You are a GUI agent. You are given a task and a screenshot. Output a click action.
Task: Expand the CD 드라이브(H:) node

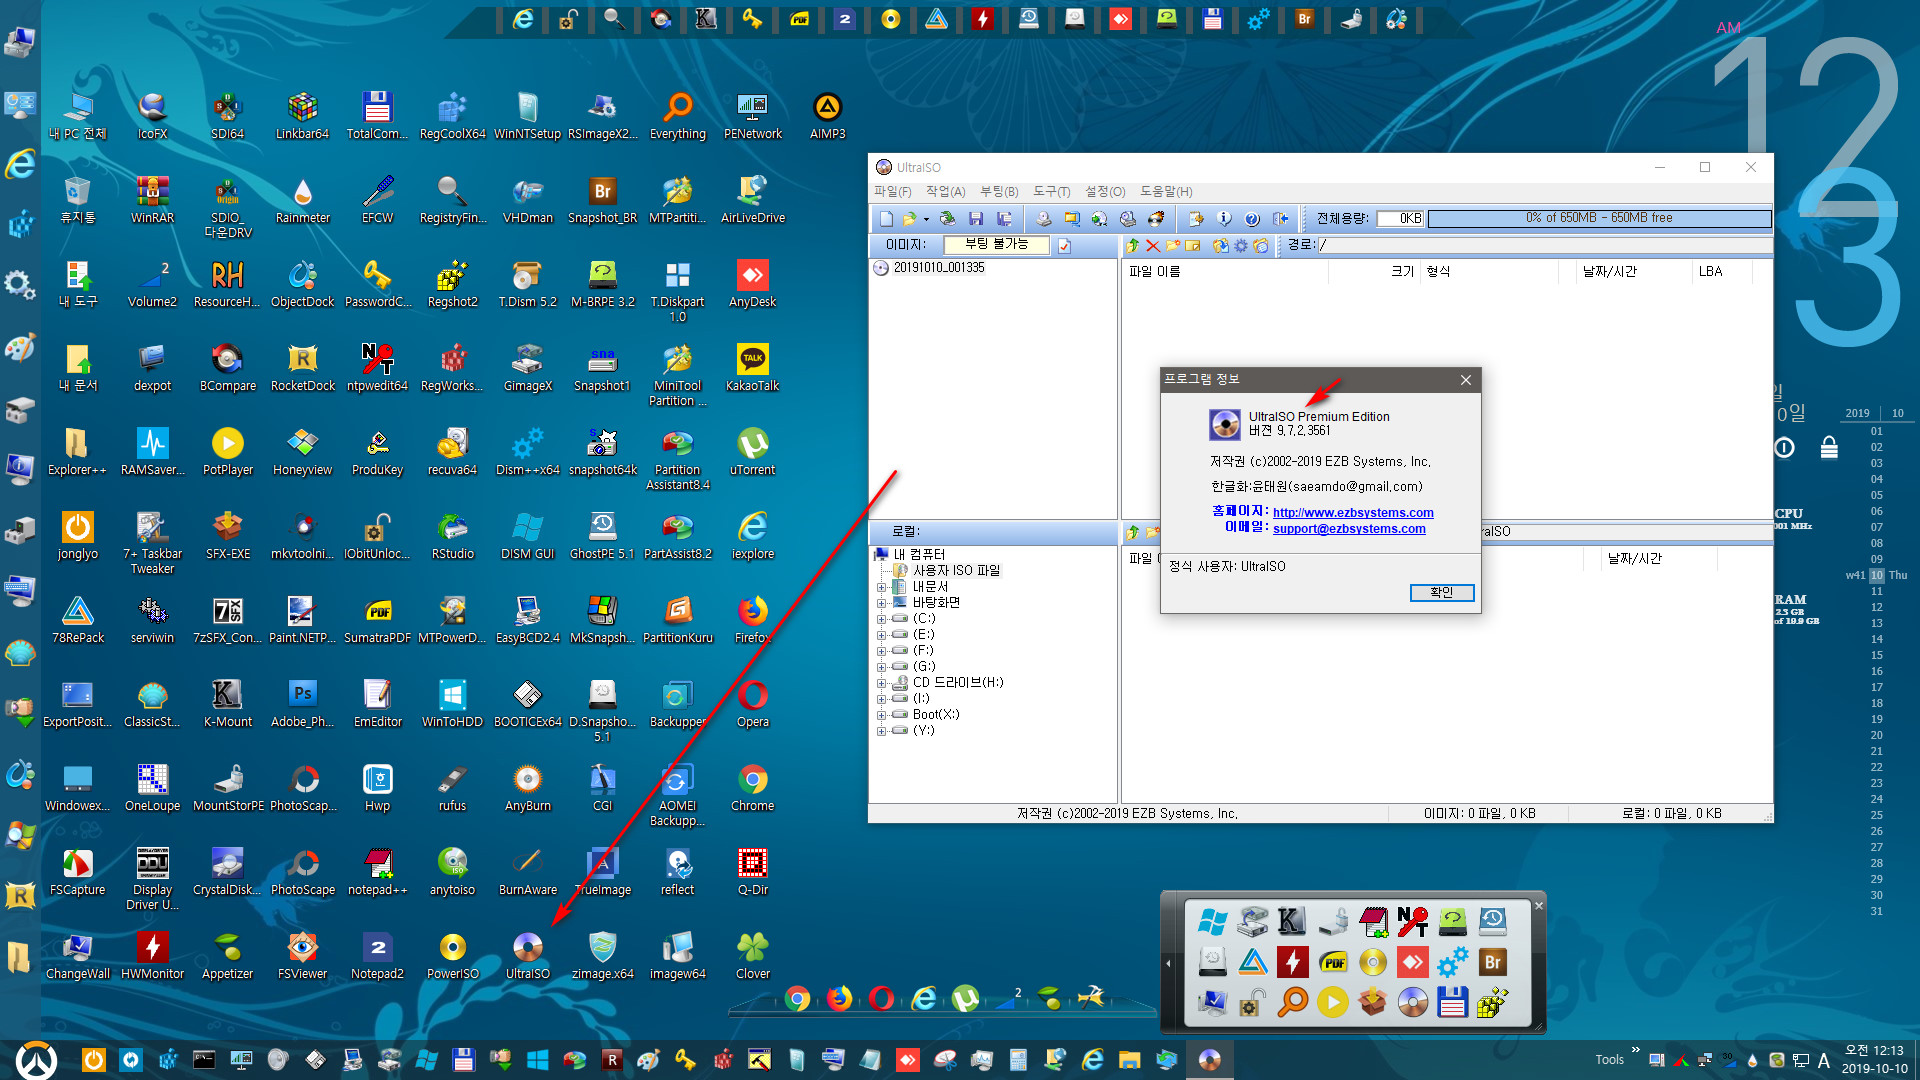(882, 683)
